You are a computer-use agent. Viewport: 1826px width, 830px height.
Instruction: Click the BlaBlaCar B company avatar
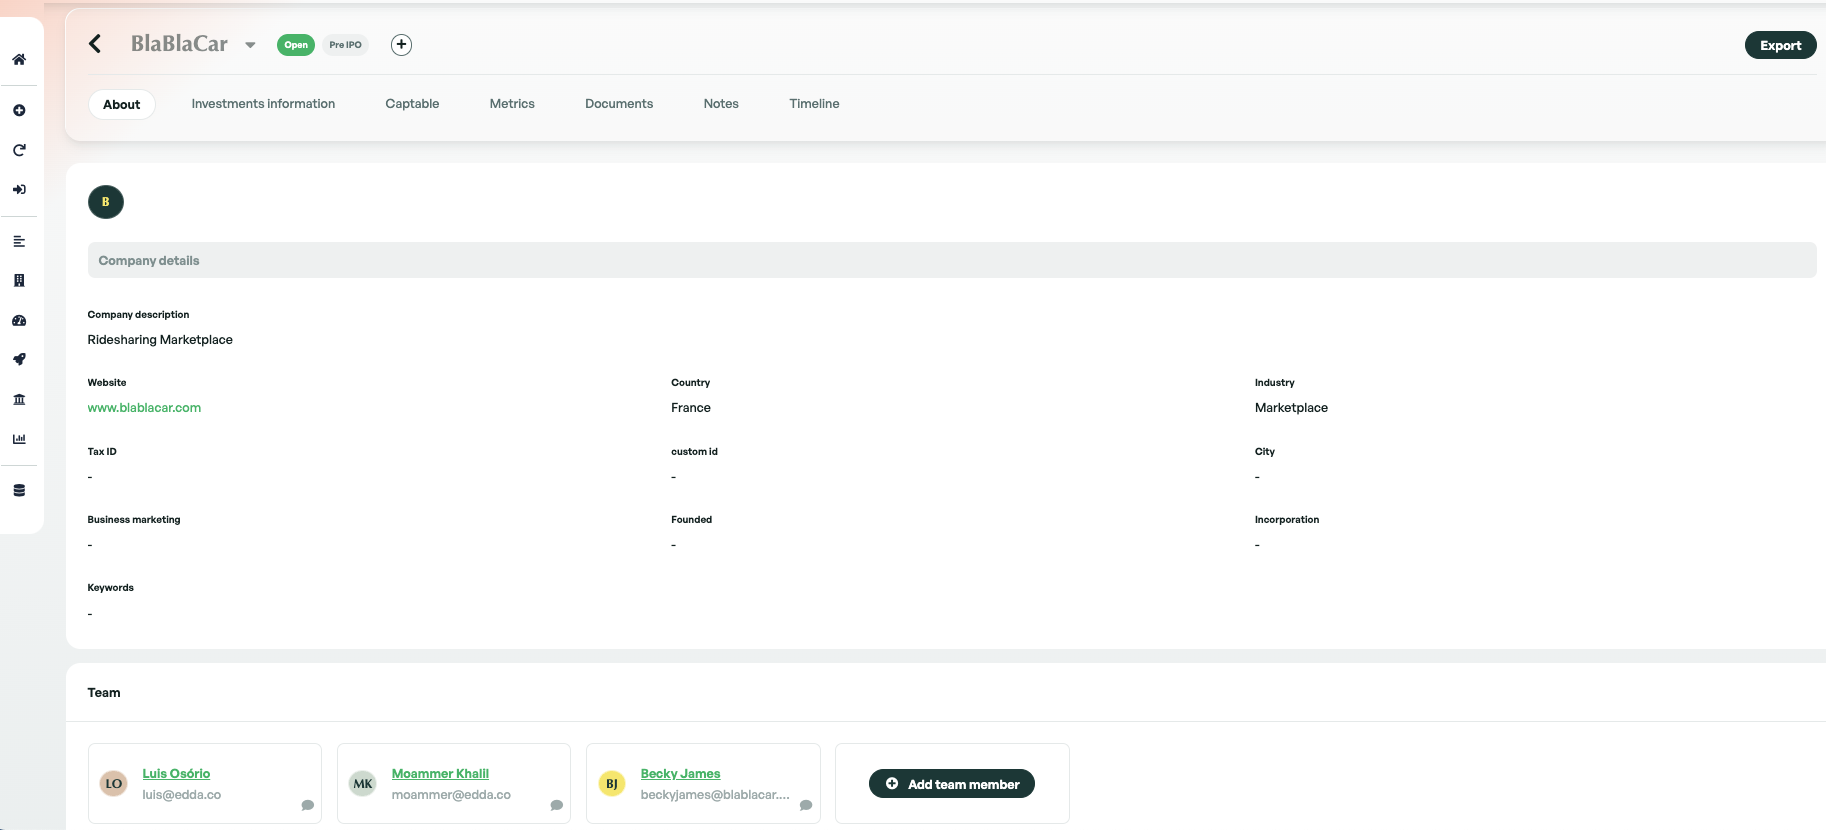tap(106, 202)
